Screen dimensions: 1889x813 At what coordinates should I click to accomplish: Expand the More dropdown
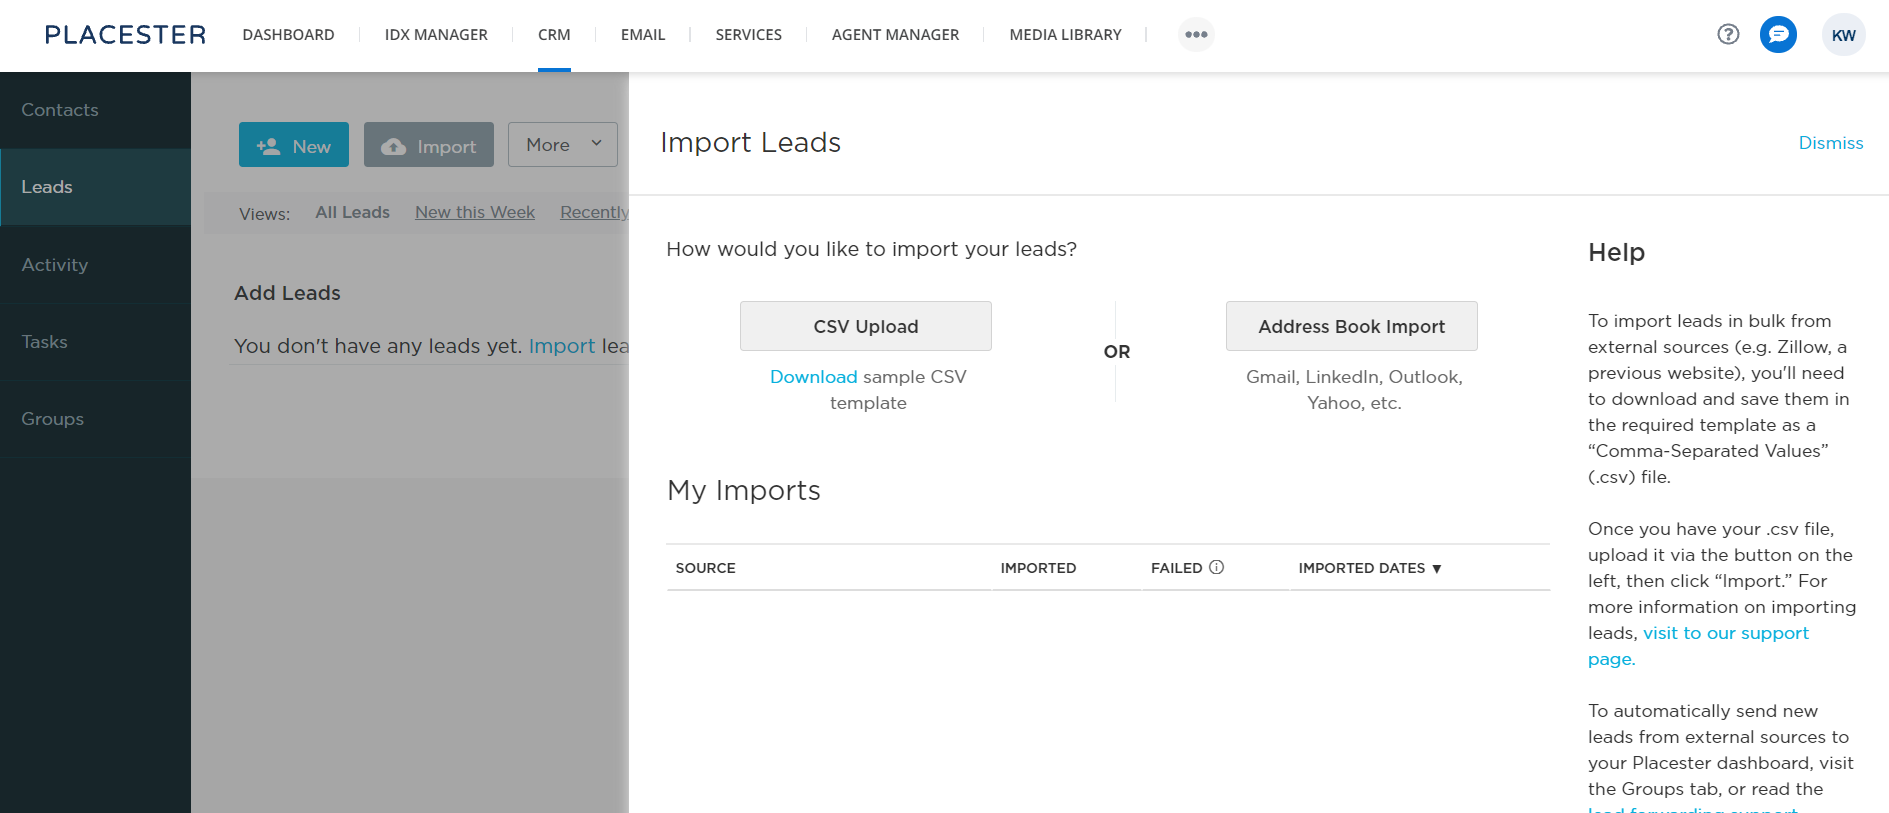click(563, 145)
